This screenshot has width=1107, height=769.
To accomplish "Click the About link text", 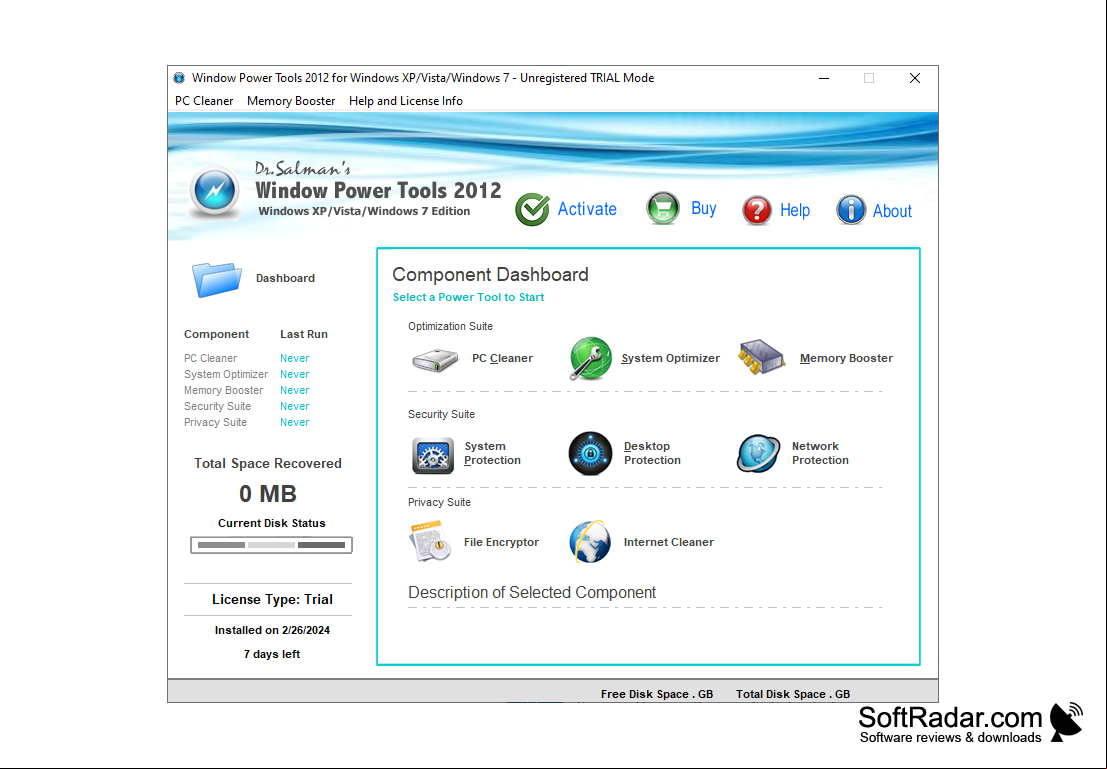I will 892,211.
